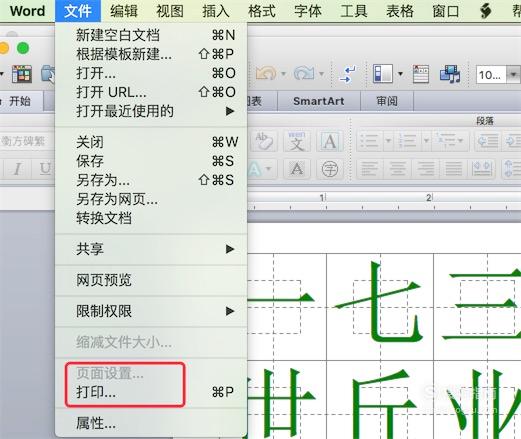The width and height of the screenshot is (521, 439).
Task: Expand the 限制权限 submenu
Action: click(151, 311)
